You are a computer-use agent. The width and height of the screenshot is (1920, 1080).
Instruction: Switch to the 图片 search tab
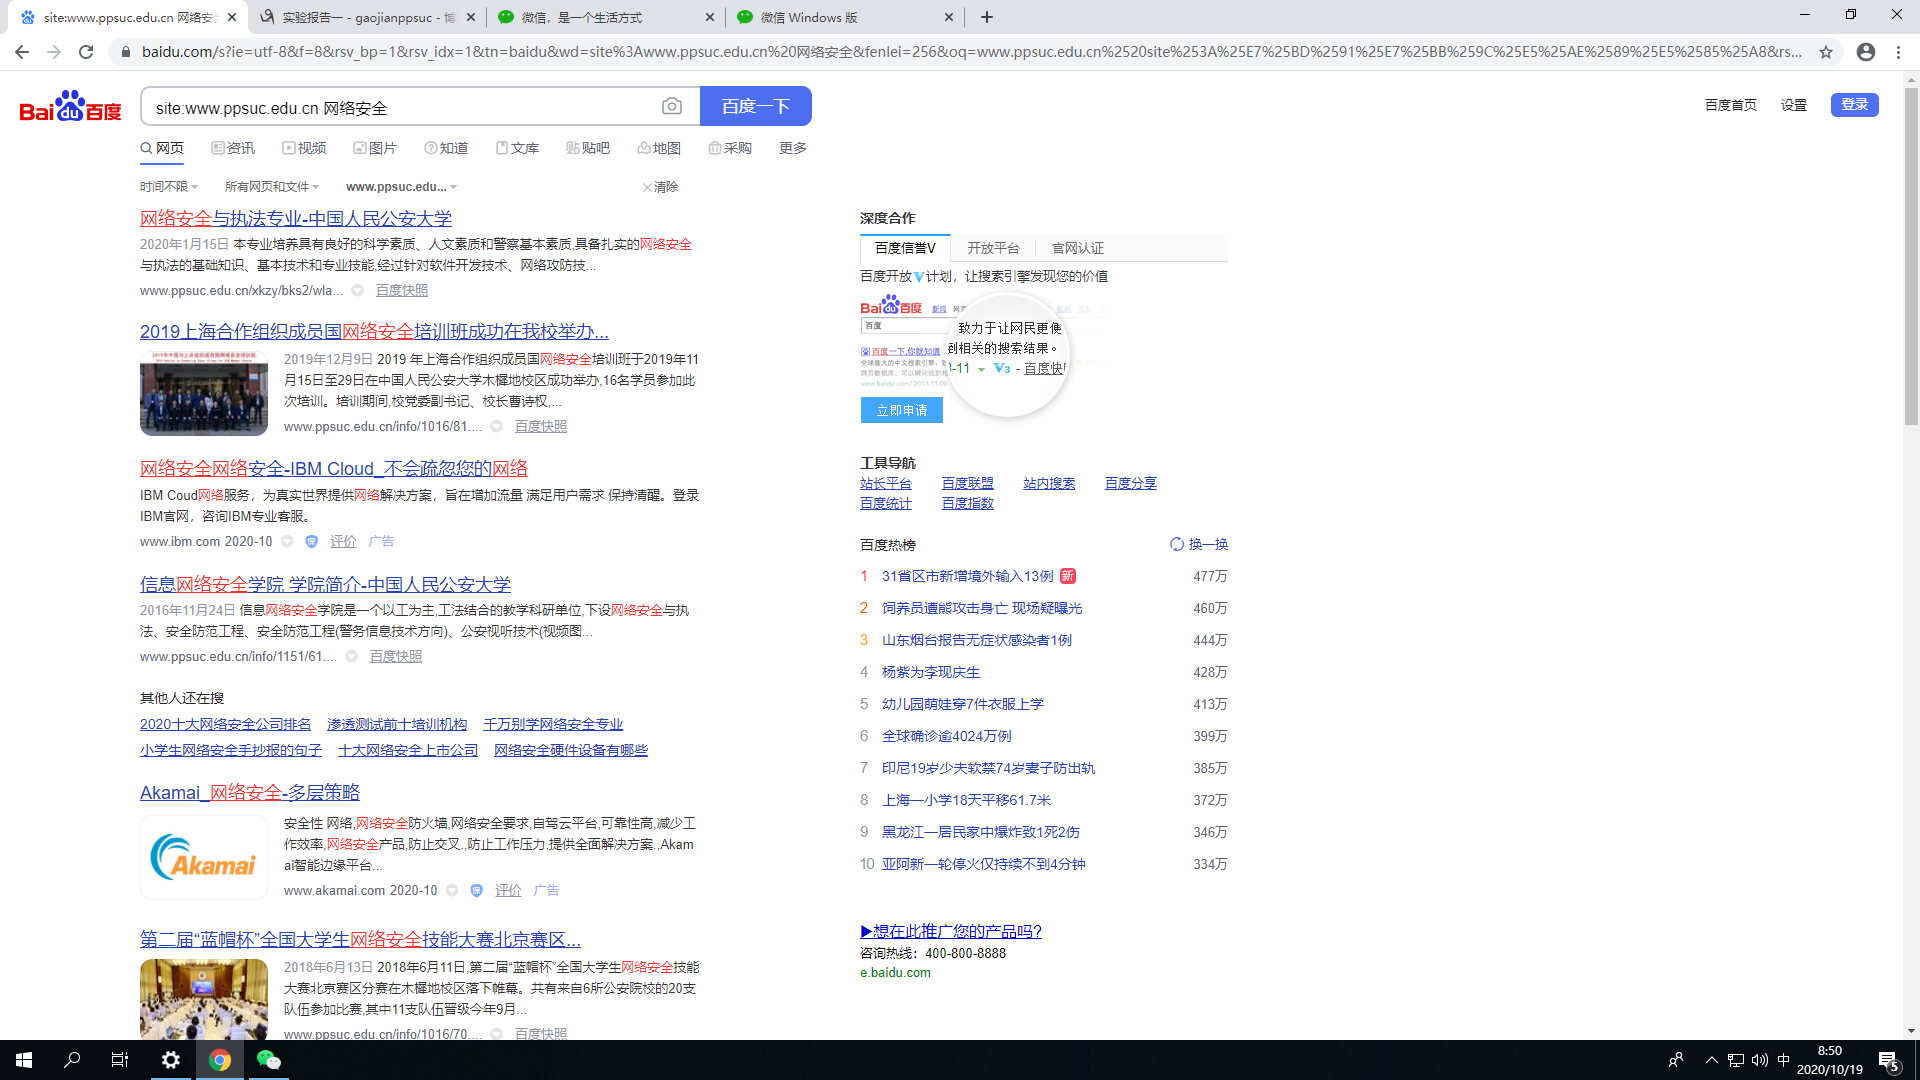(375, 148)
